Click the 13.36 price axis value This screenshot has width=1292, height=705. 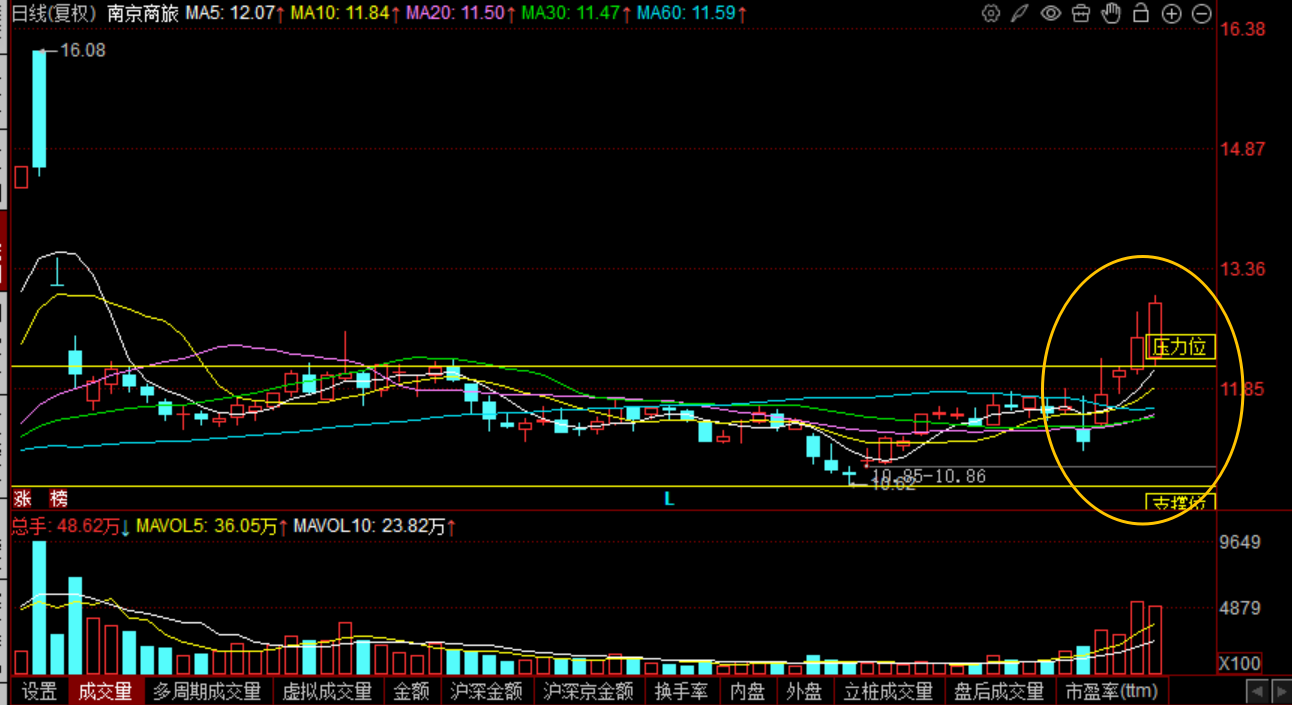(x=1243, y=269)
